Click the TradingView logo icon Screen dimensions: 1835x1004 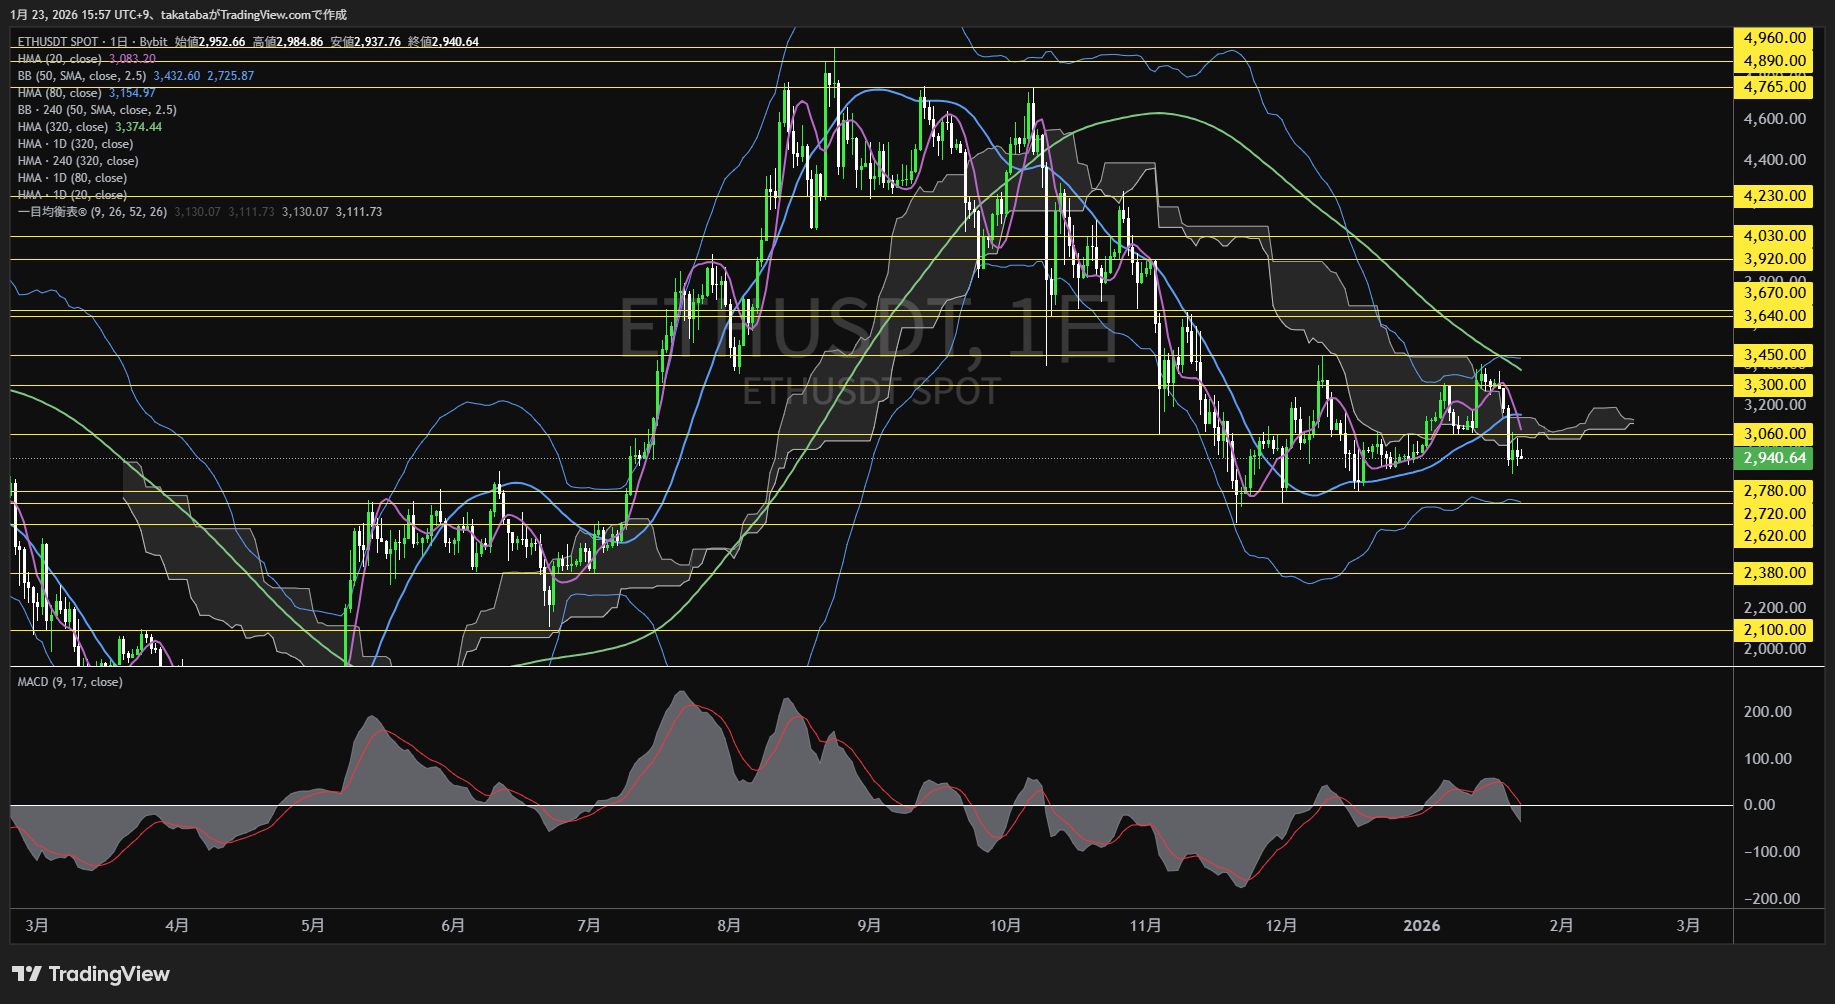coord(27,974)
